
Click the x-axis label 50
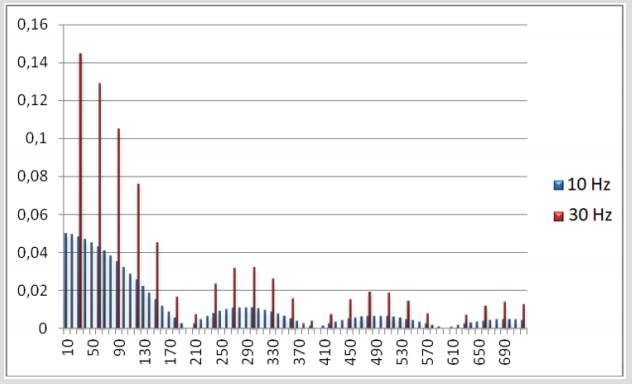93,347
